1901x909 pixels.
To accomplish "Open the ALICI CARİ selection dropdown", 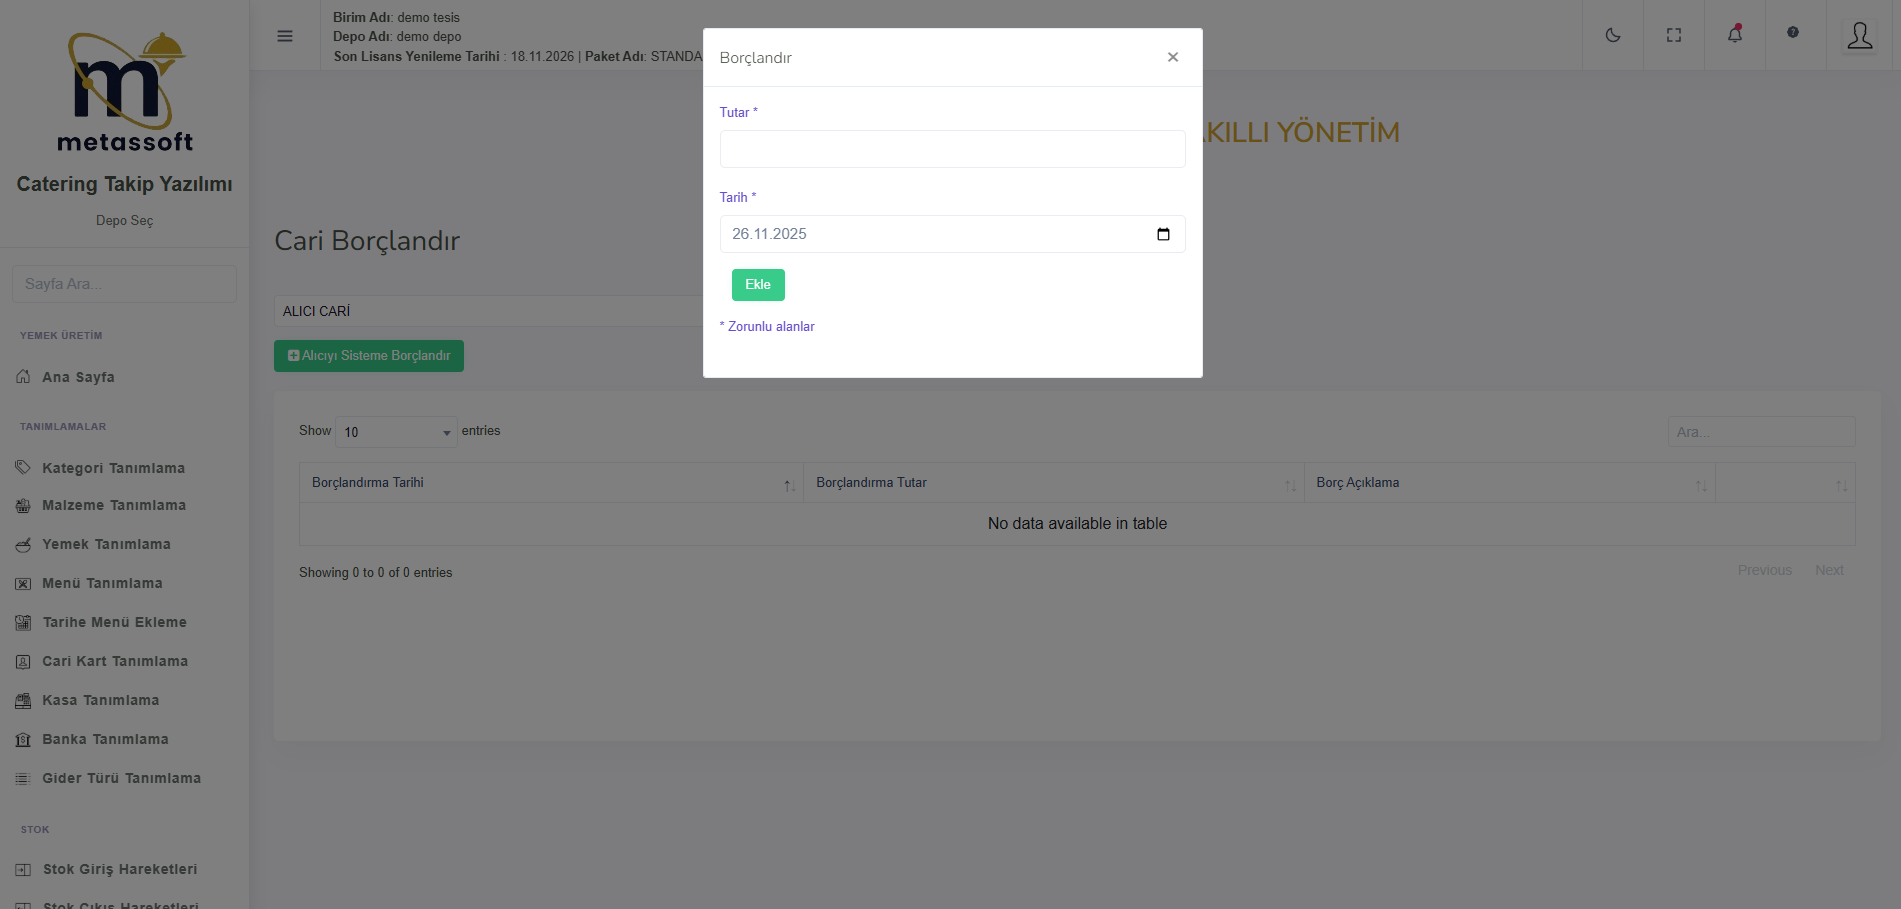I will click(x=488, y=311).
